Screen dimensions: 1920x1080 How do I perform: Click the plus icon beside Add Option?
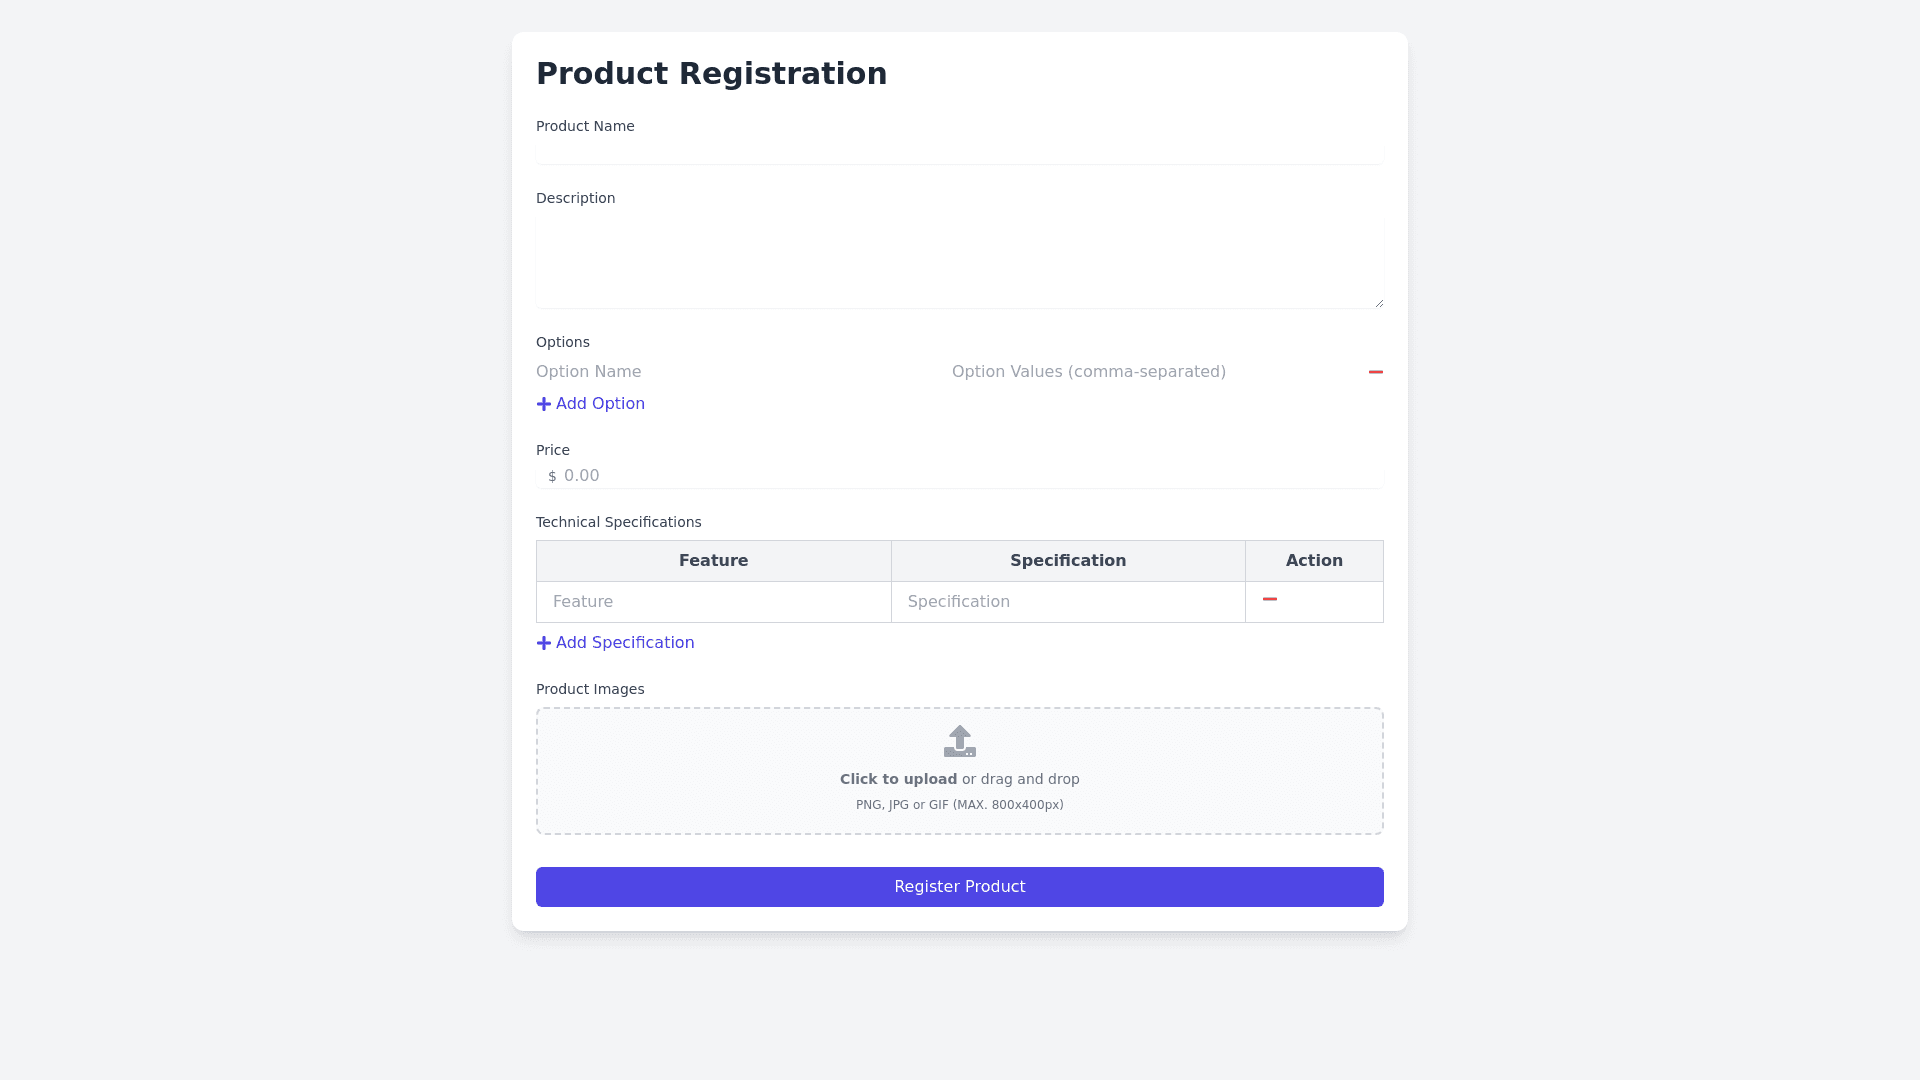544,404
